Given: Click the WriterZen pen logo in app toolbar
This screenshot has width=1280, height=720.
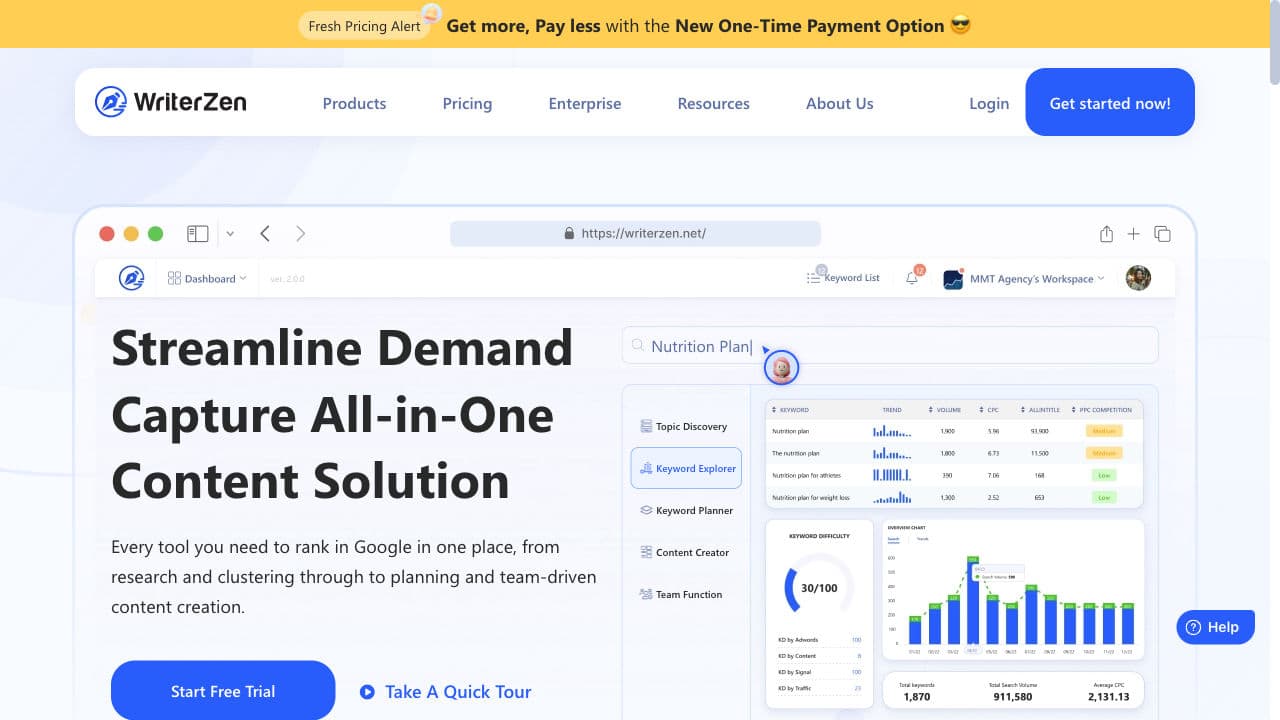Looking at the screenshot, I should (131, 278).
